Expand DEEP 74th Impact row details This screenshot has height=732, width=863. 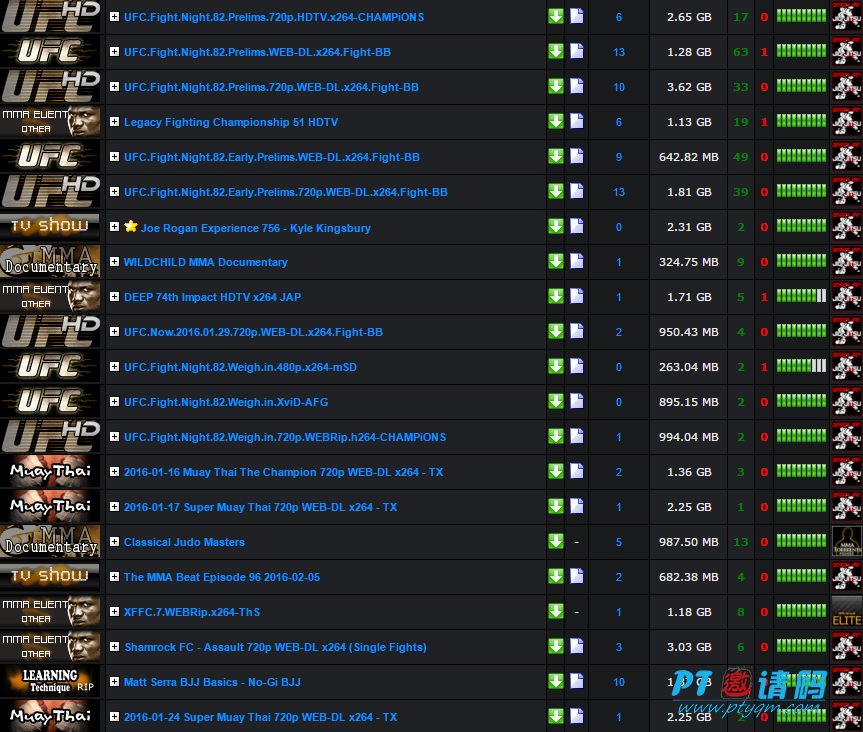point(114,297)
